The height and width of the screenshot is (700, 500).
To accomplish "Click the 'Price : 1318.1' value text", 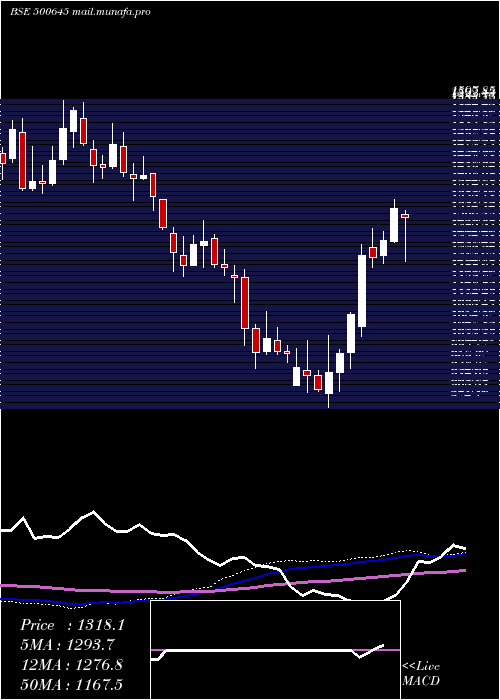I will (x=72, y=625).
